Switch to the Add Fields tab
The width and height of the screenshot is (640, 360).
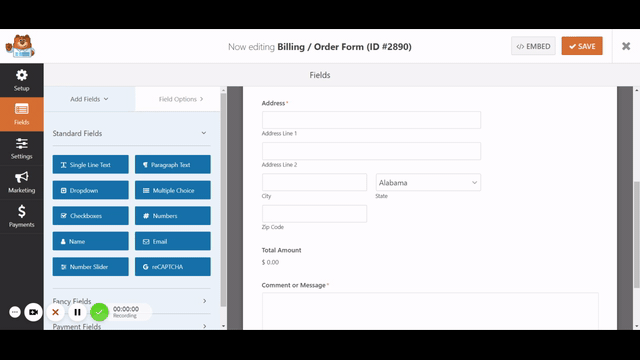[89, 99]
